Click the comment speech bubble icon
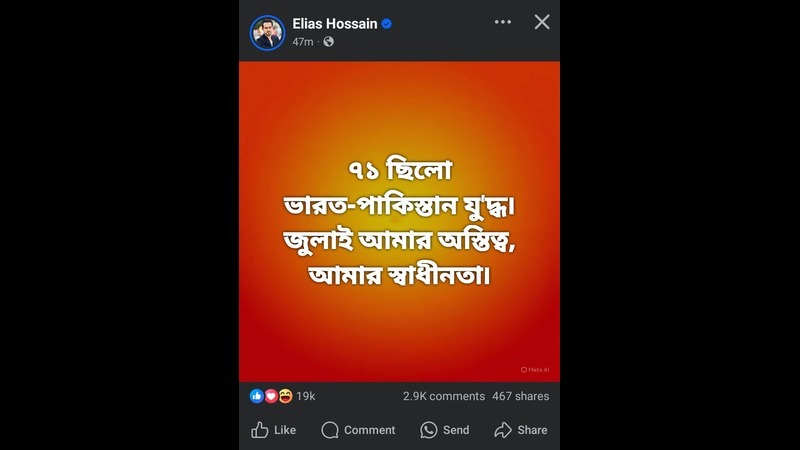Image resolution: width=800 pixels, height=450 pixels. click(330, 430)
